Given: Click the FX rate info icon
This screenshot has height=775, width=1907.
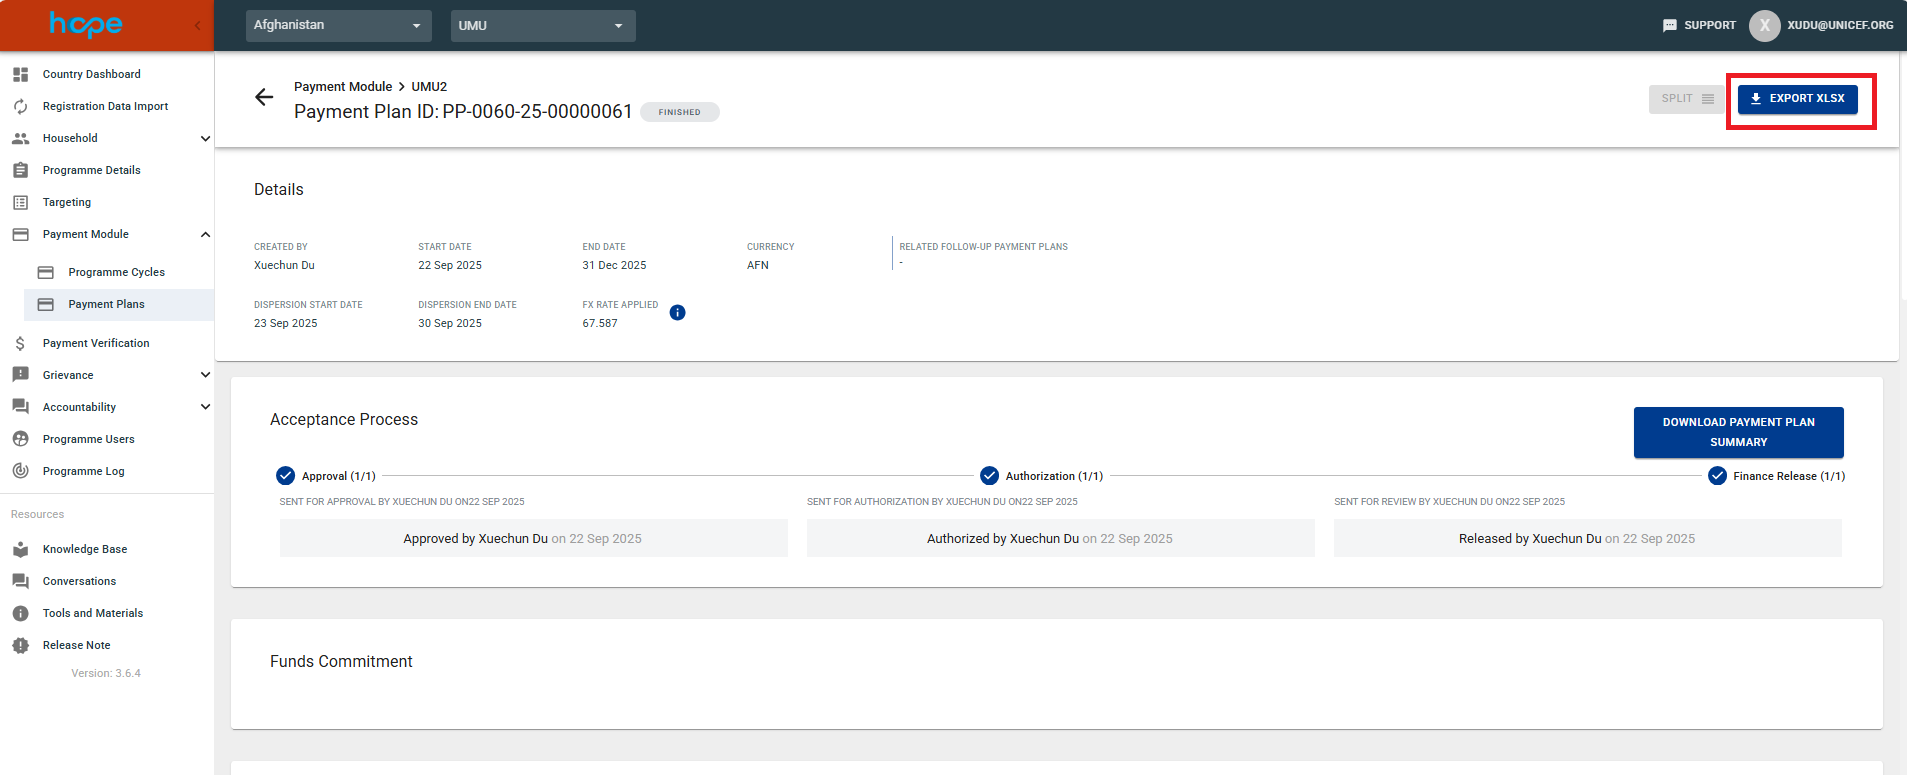Looking at the screenshot, I should pyautogui.click(x=677, y=313).
